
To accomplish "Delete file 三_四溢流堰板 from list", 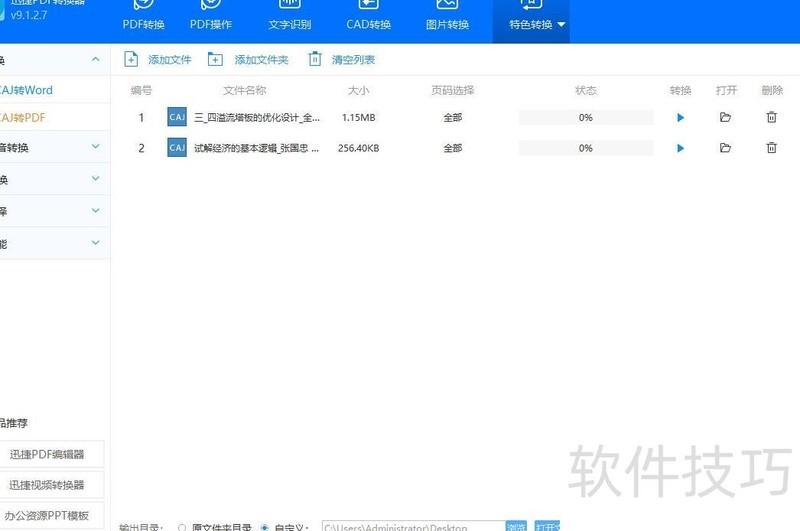I will coord(771,117).
